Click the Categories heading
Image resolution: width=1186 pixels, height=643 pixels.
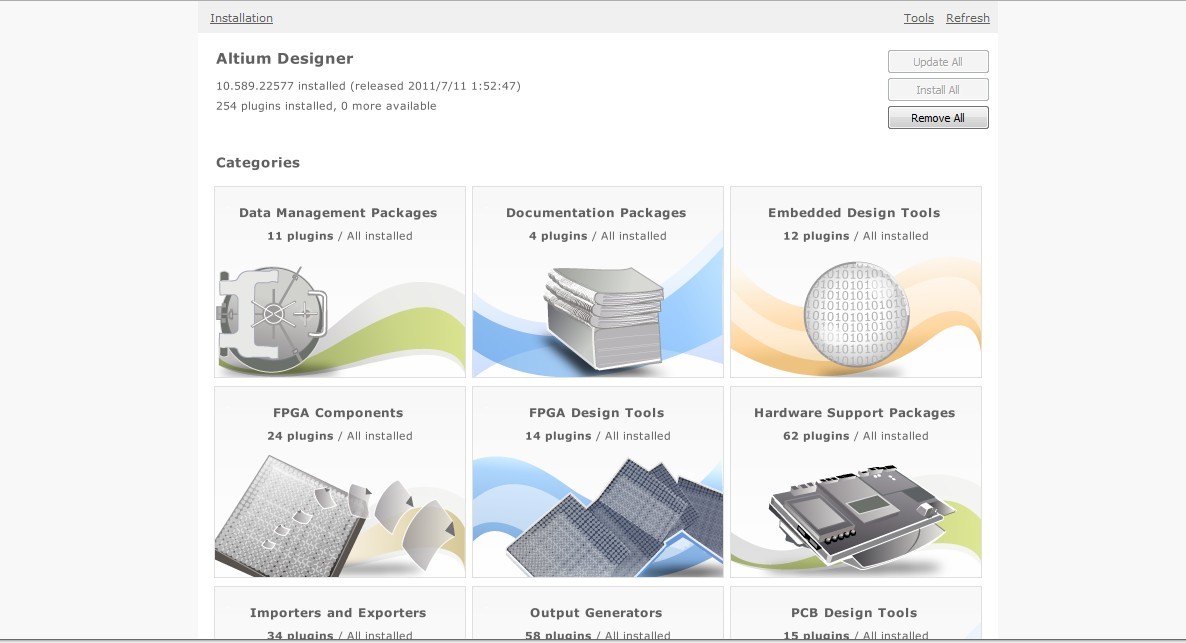[x=258, y=163]
